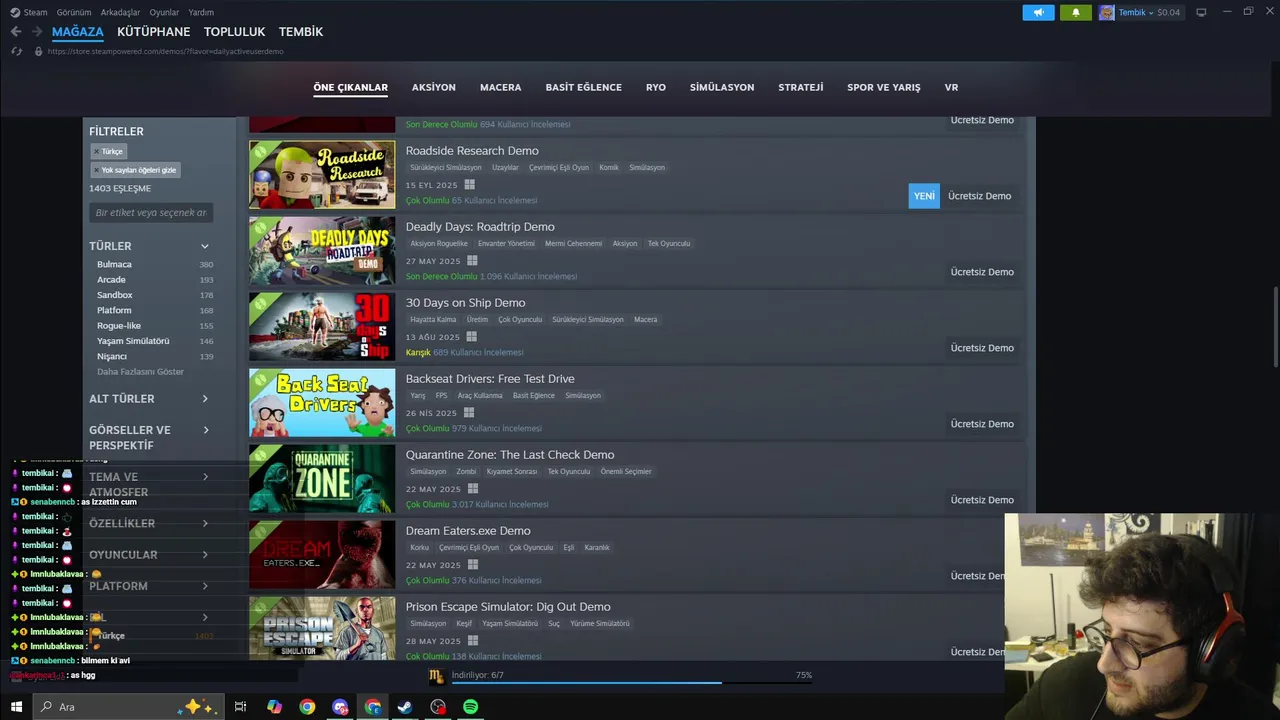This screenshot has width=1280, height=720.
Task: Click the padlock icon beside the URL
Action: pos(38,51)
